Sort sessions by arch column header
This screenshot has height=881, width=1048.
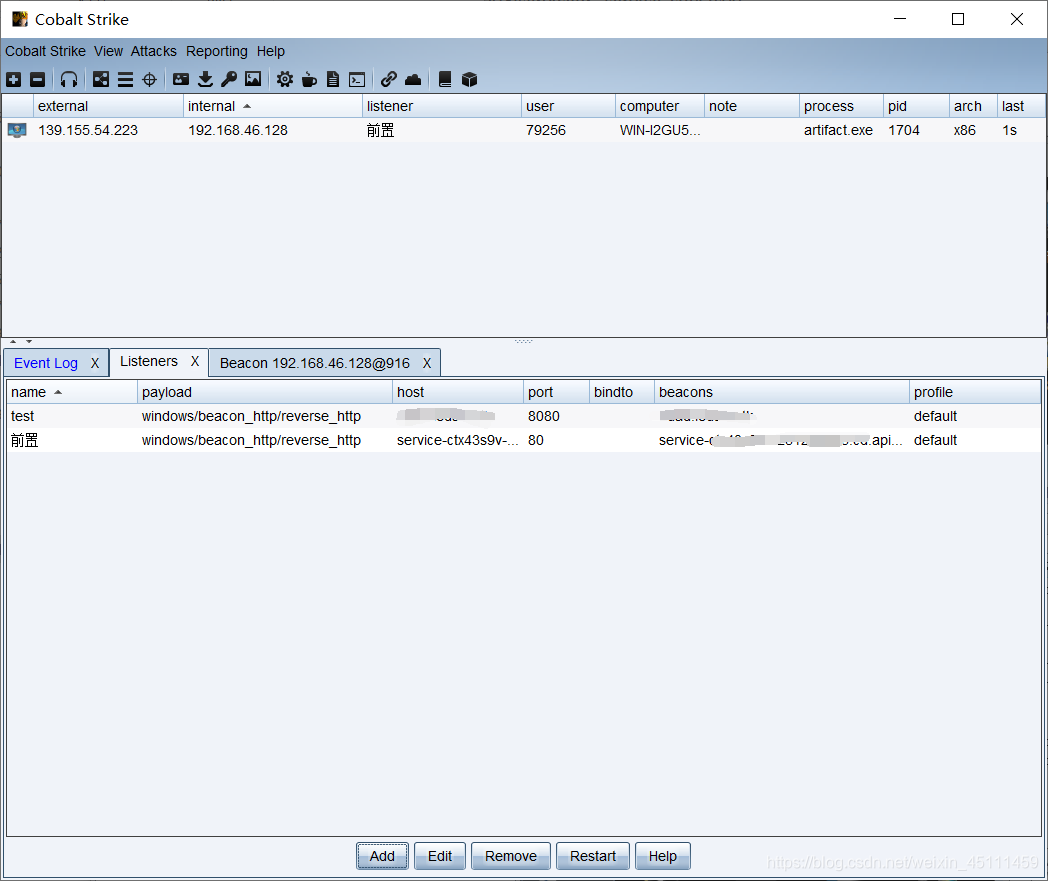coord(973,106)
